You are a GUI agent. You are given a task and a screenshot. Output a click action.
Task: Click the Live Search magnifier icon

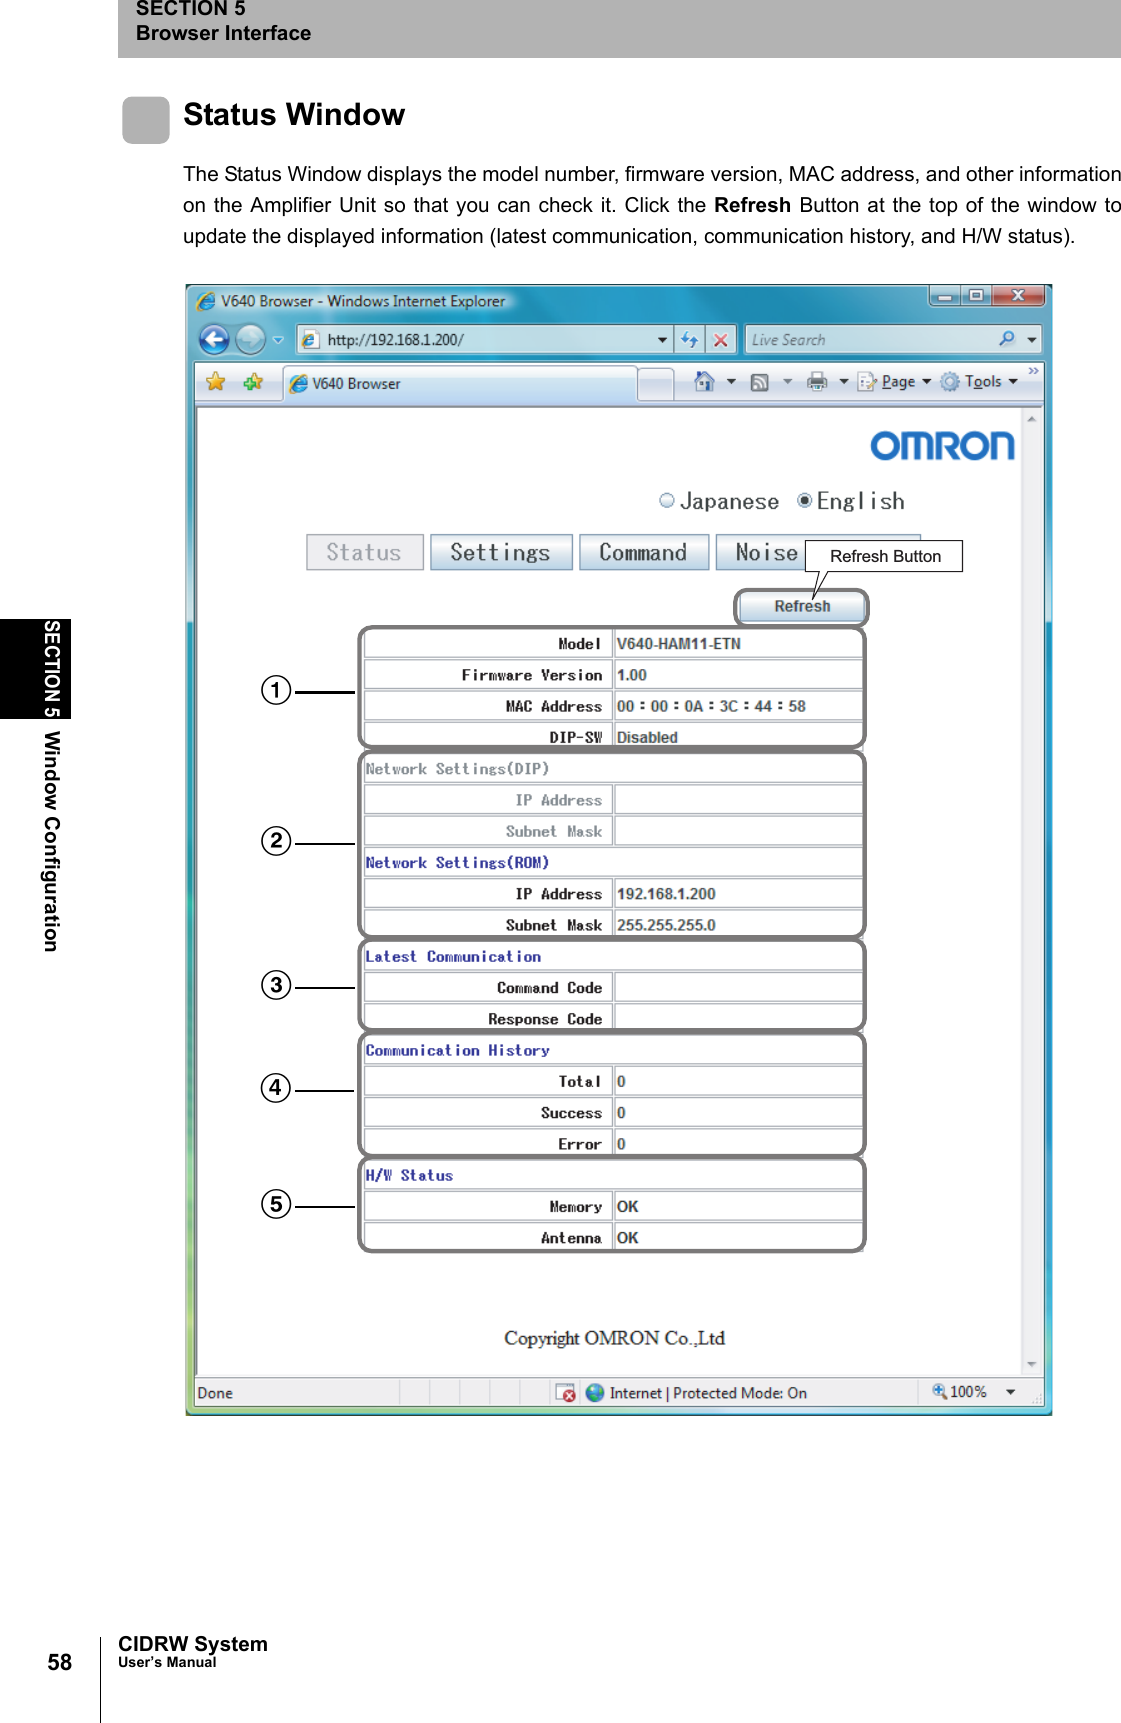coord(1007,339)
